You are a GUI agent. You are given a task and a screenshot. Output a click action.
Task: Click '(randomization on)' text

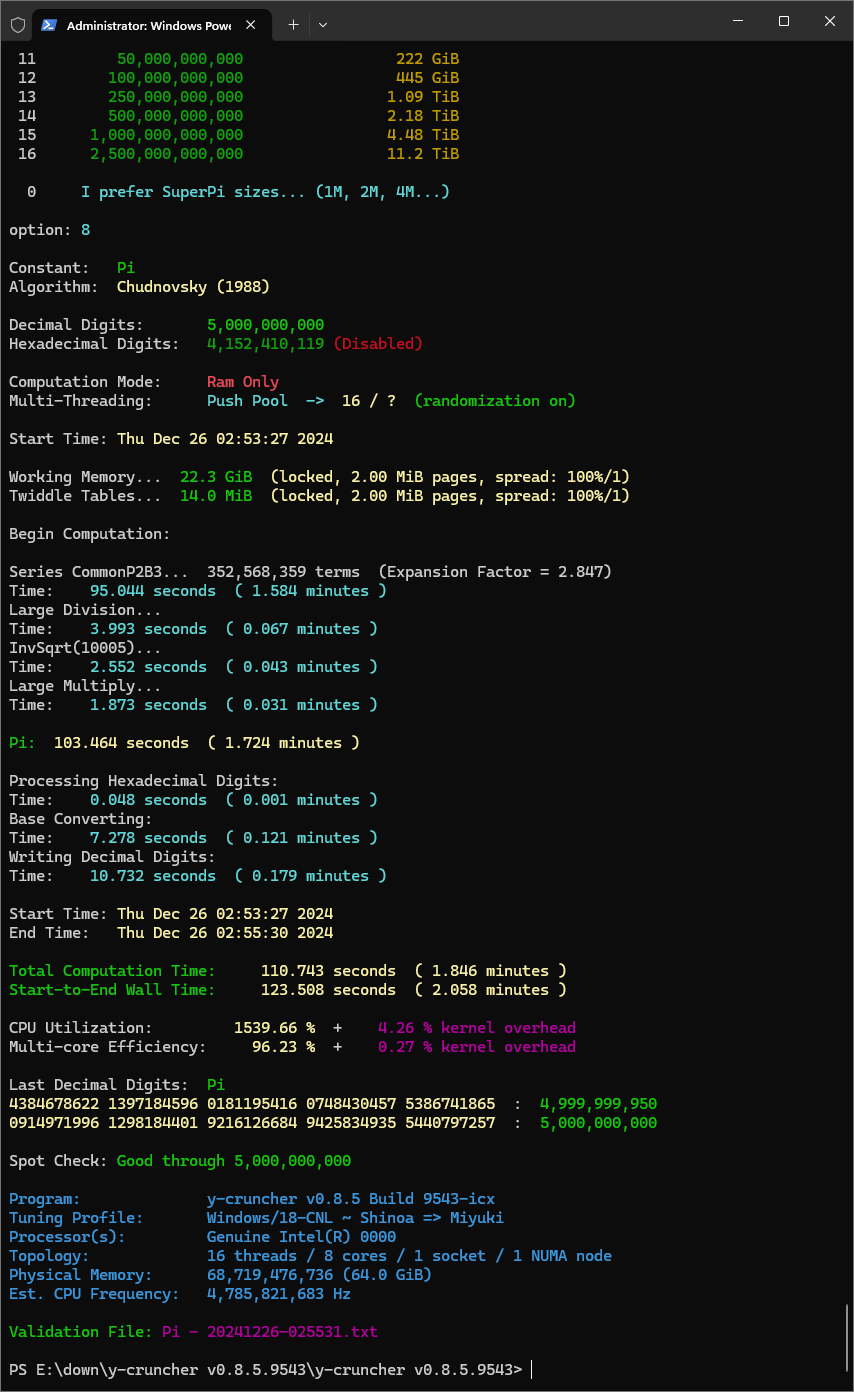(x=495, y=401)
